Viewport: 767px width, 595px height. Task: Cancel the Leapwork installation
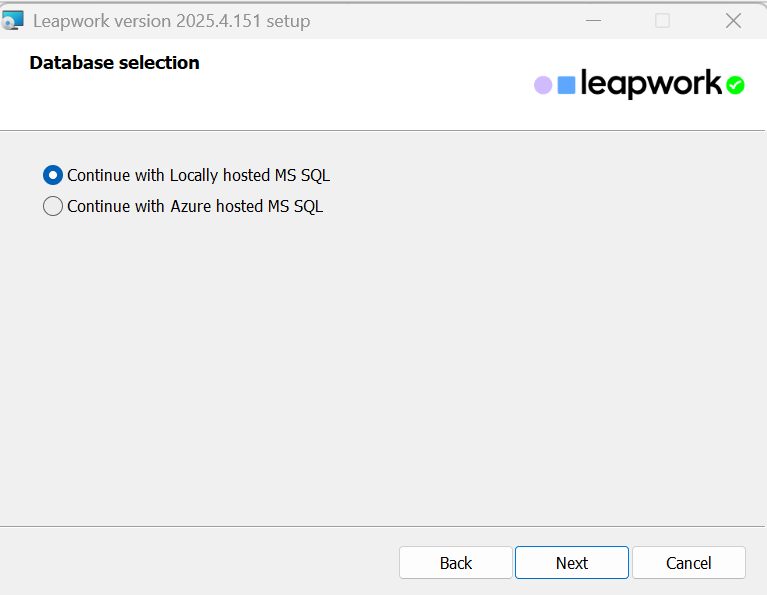[x=688, y=563]
